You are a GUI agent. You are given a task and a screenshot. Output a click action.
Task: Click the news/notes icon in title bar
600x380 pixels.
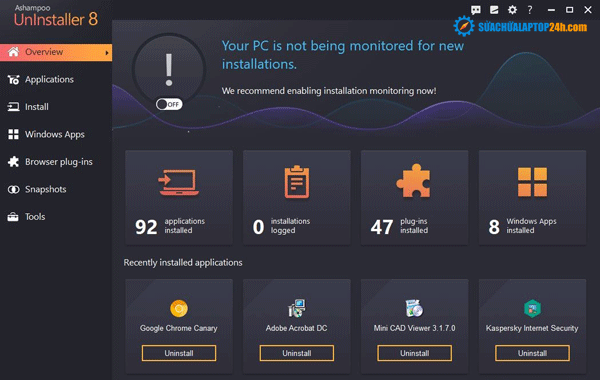(x=494, y=10)
